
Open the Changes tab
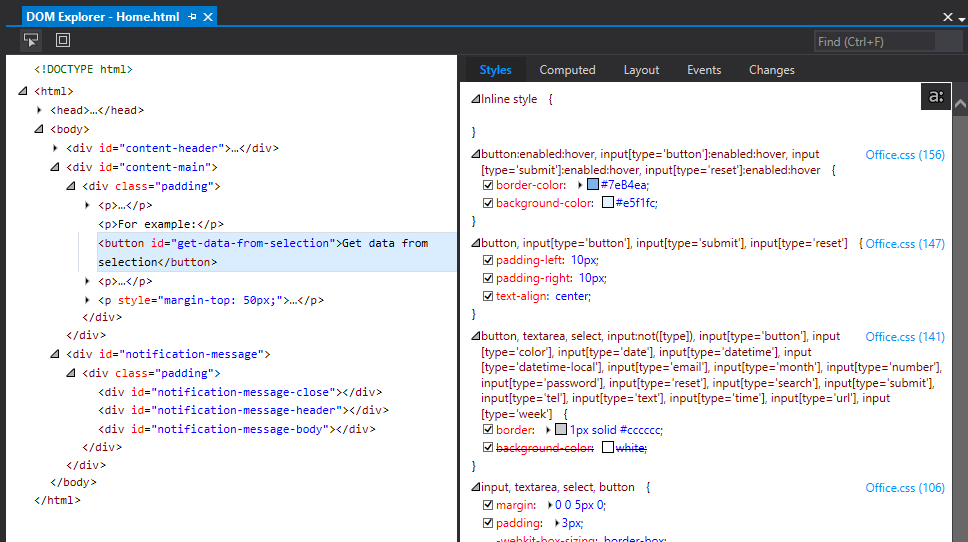tap(772, 70)
